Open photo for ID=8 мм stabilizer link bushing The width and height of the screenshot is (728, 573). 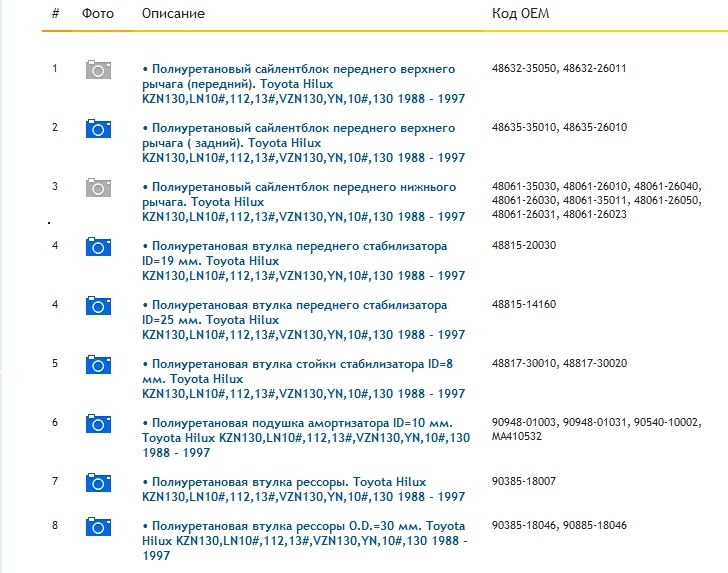[98, 365]
